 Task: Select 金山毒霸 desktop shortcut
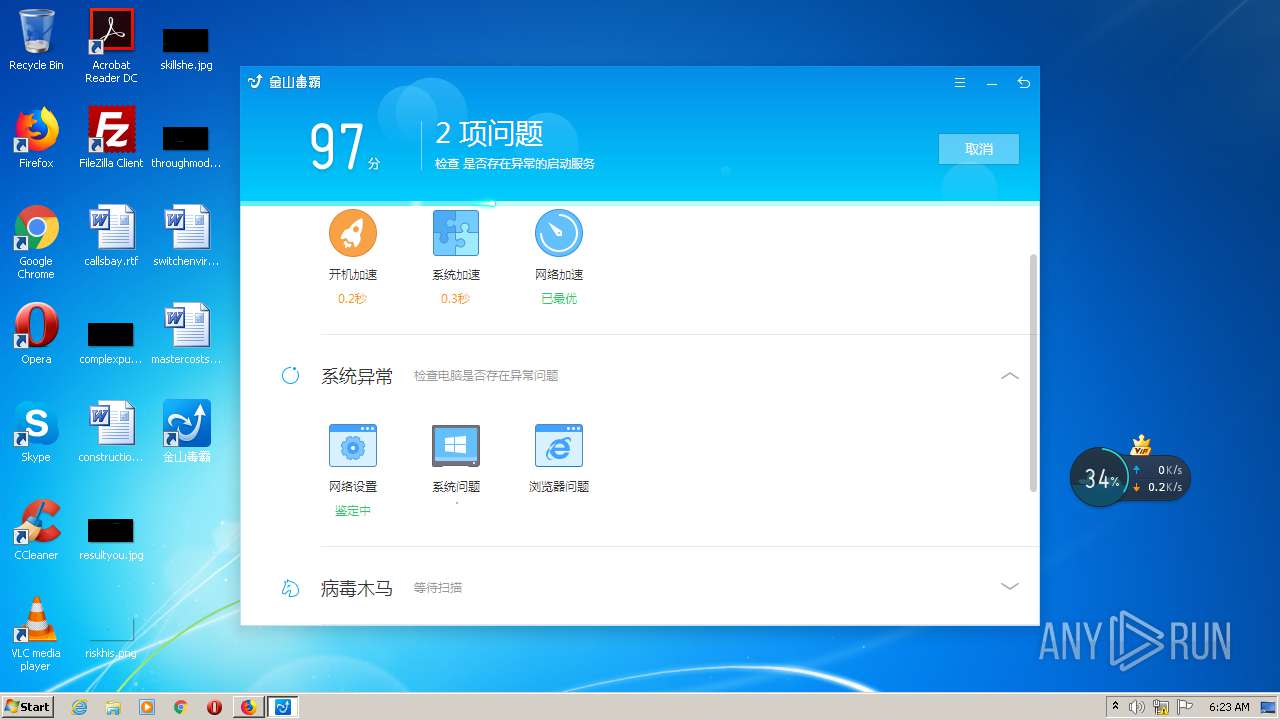coord(187,432)
